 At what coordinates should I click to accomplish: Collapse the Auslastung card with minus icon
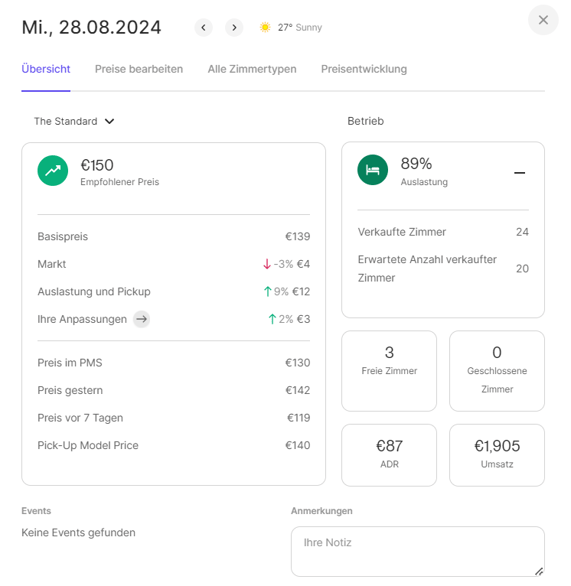point(519,173)
